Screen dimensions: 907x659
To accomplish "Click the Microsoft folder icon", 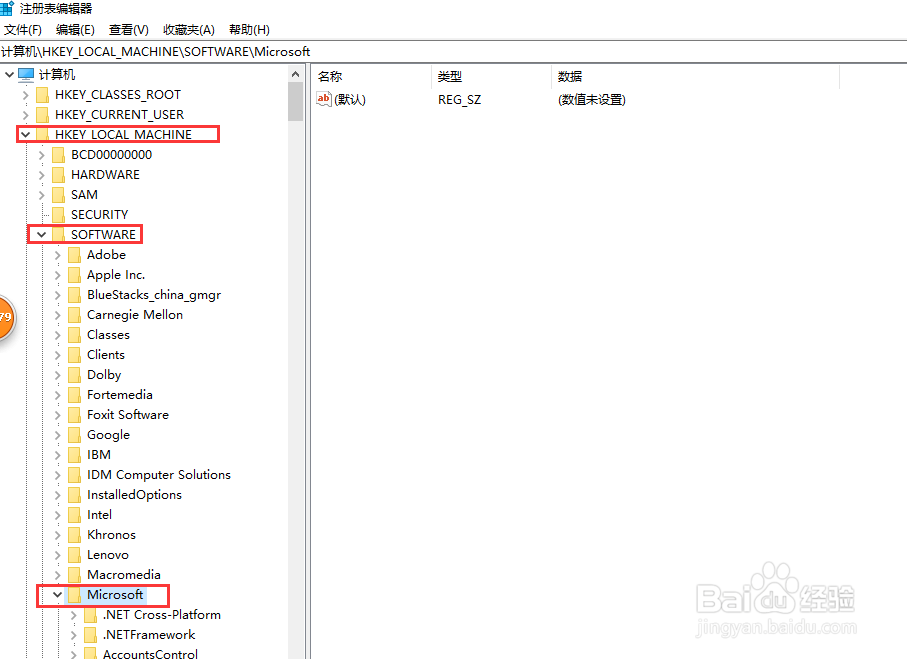I will coord(74,595).
